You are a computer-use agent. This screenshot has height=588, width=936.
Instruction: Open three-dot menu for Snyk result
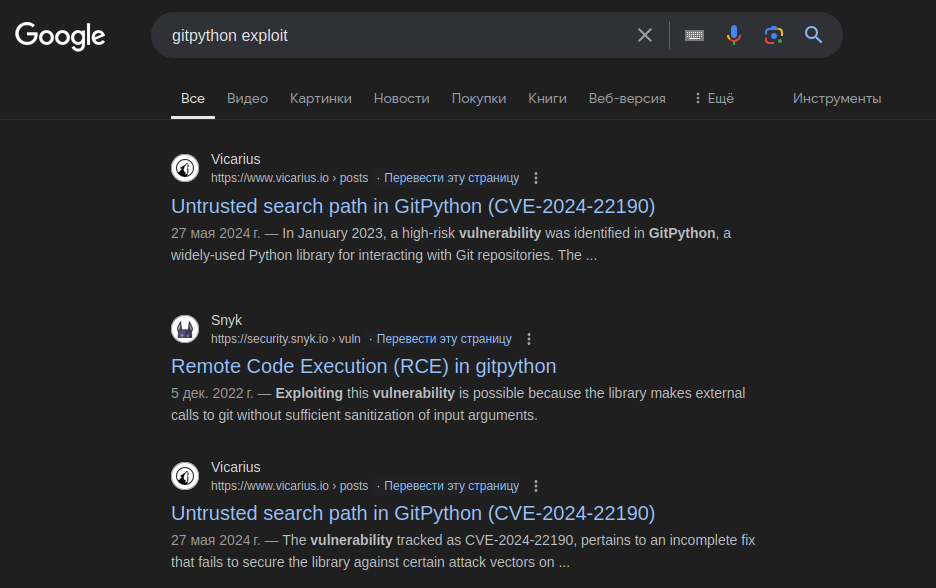pyautogui.click(x=529, y=339)
